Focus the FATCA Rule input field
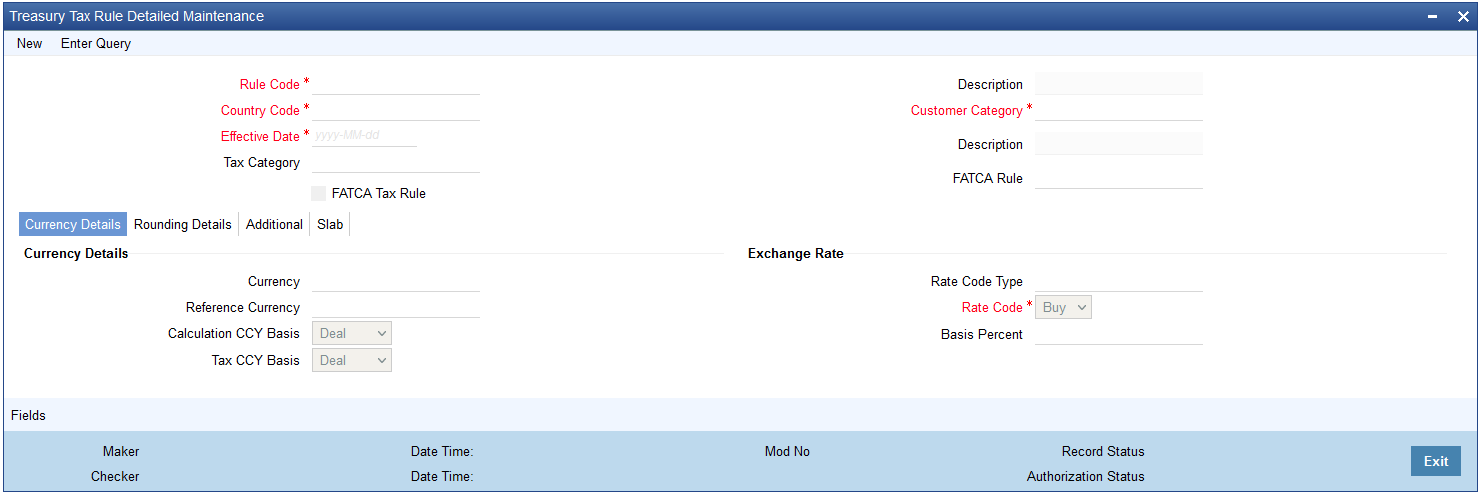1480x493 pixels. point(1119,178)
